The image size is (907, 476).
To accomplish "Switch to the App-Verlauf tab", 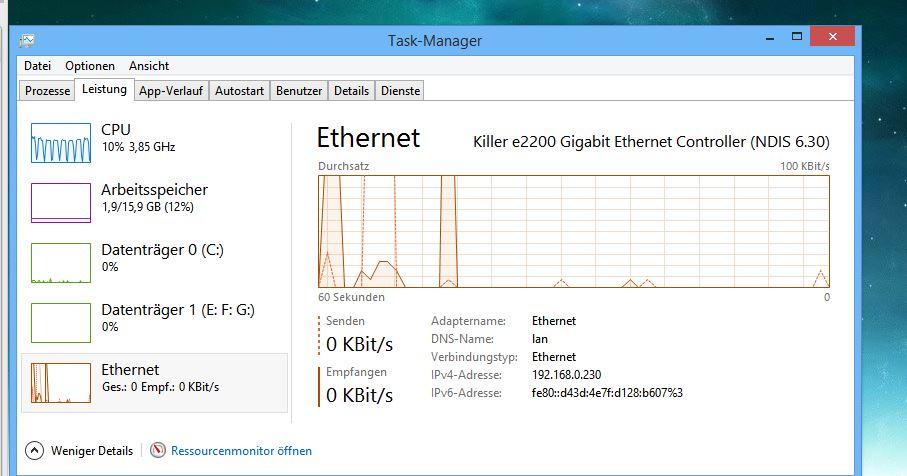I will tap(171, 91).
